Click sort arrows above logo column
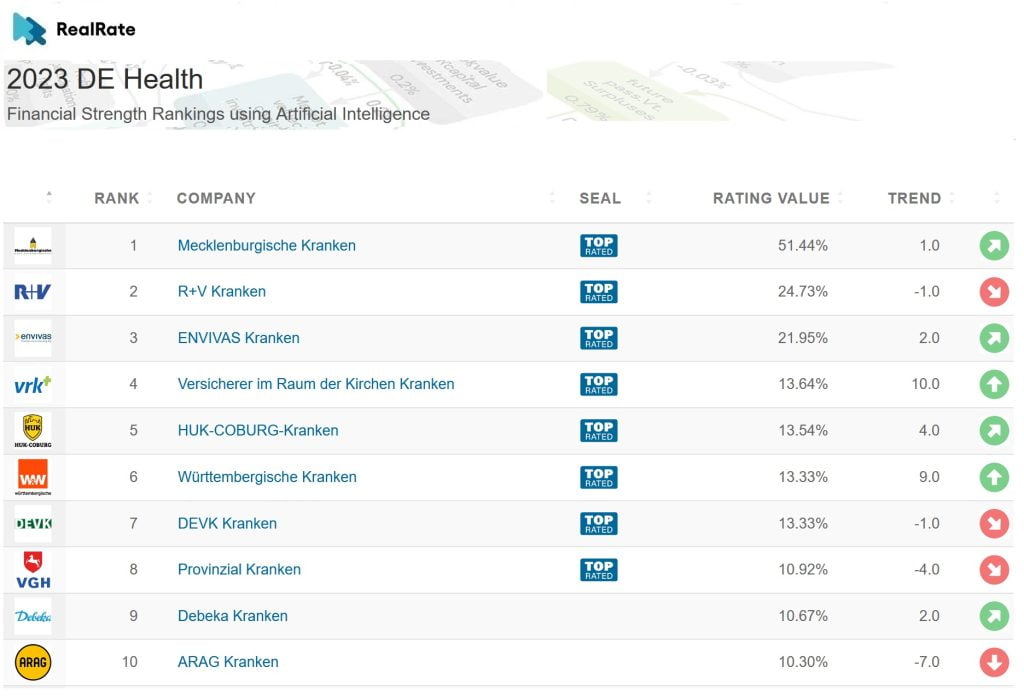This screenshot has width=1024, height=696. (49, 197)
